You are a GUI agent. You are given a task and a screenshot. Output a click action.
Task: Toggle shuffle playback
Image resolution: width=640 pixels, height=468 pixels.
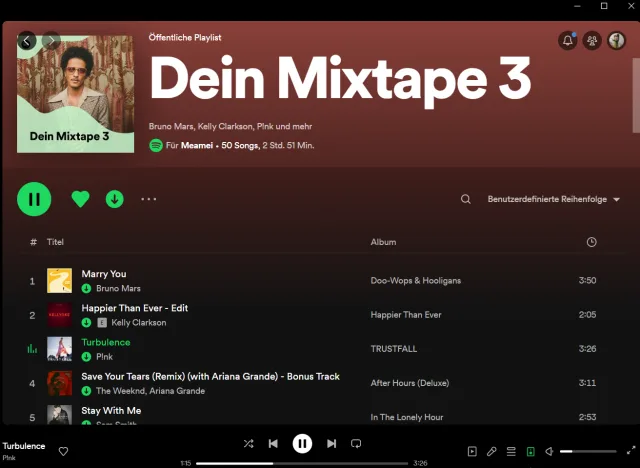tap(248, 443)
